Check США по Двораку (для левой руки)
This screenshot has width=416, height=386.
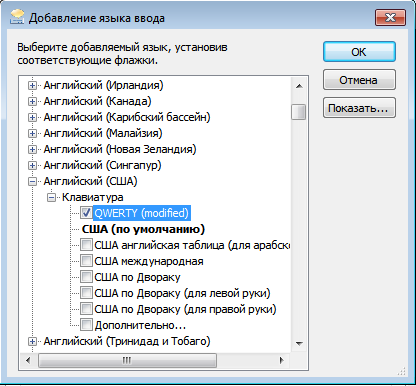(x=86, y=293)
